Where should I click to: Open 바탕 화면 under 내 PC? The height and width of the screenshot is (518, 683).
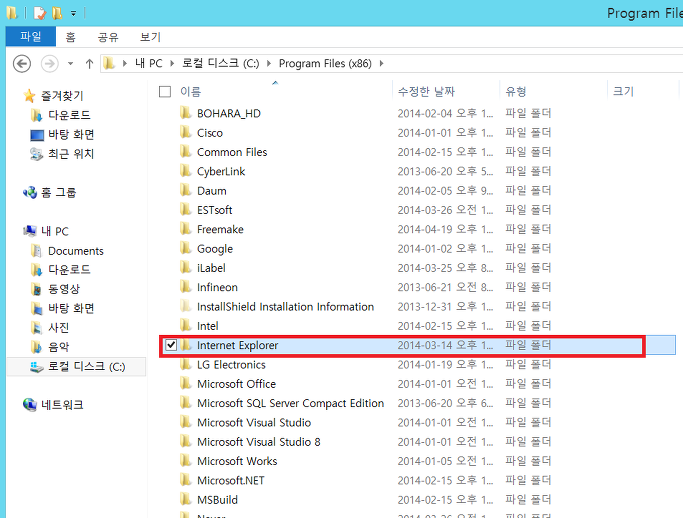(71, 308)
